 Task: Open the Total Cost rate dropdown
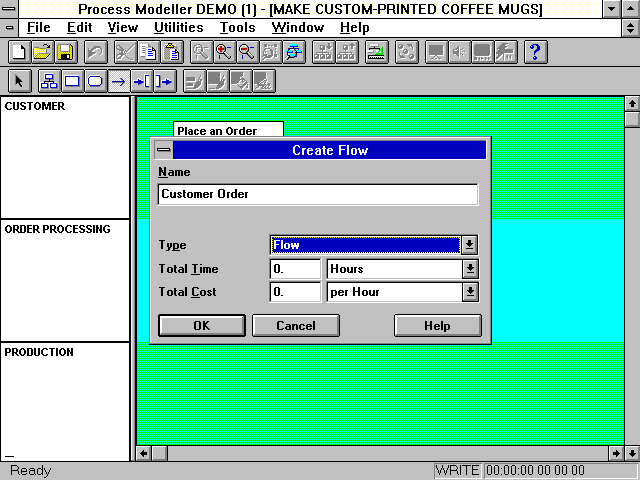(x=470, y=292)
